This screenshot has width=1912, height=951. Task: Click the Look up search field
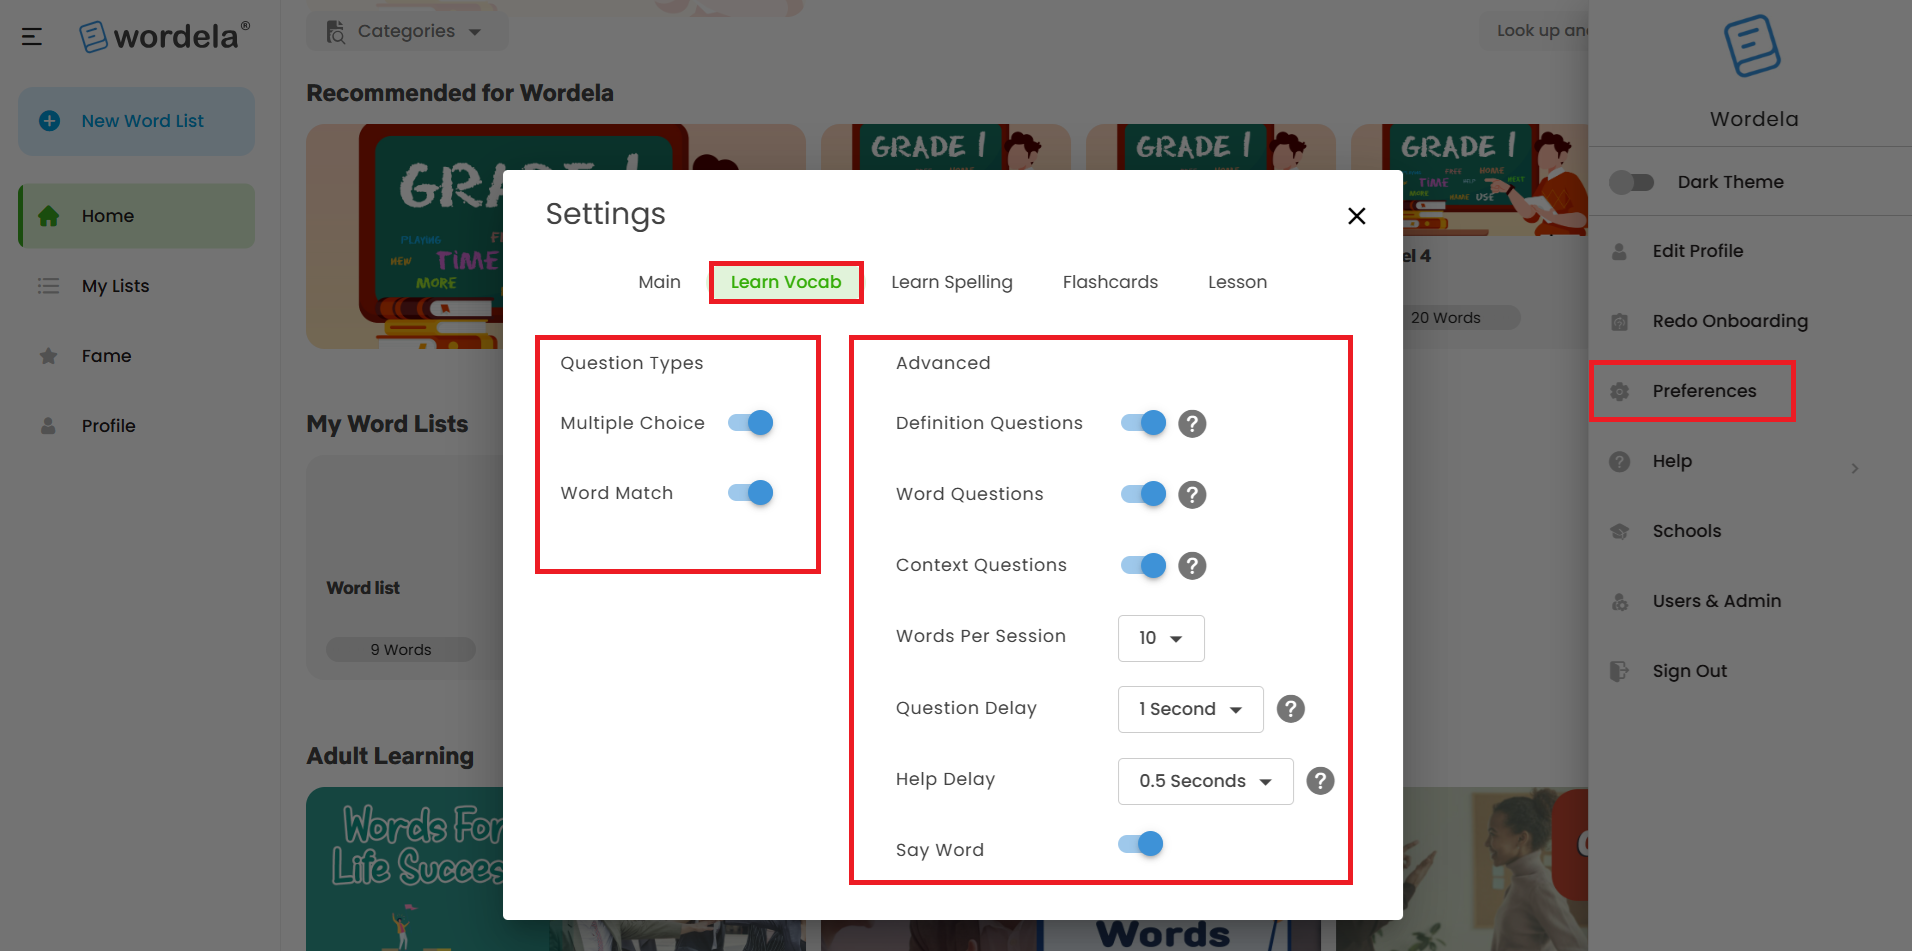[1534, 31]
